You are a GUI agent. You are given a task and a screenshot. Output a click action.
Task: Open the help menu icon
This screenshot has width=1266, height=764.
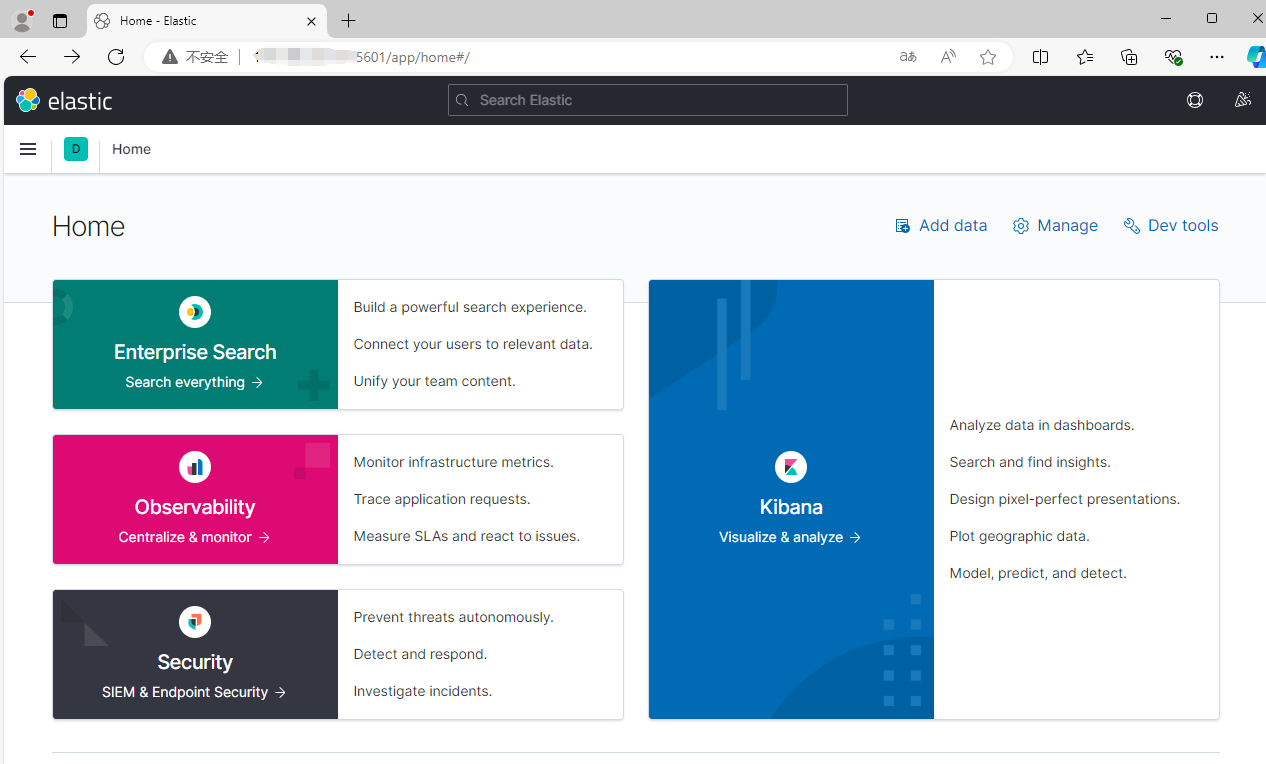pyautogui.click(x=1195, y=100)
